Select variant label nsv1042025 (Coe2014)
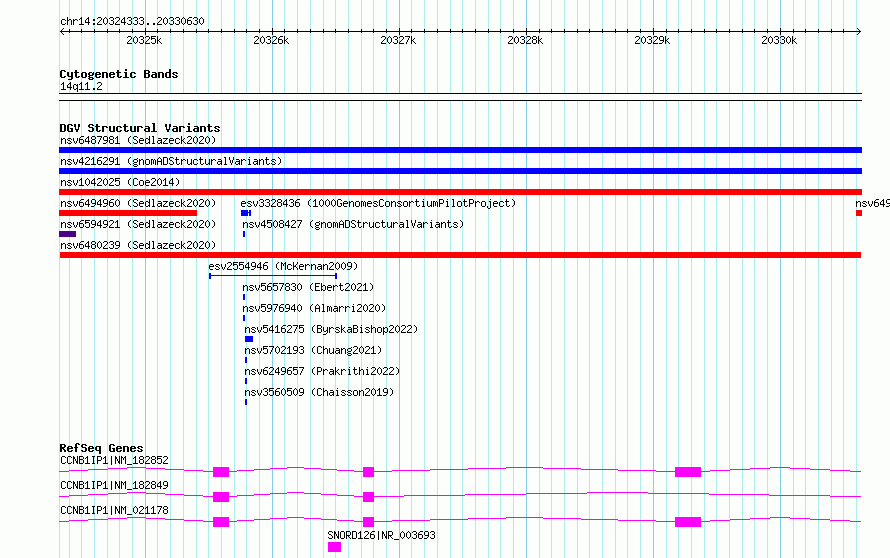Screen dimensions: 890x558 click(120, 182)
